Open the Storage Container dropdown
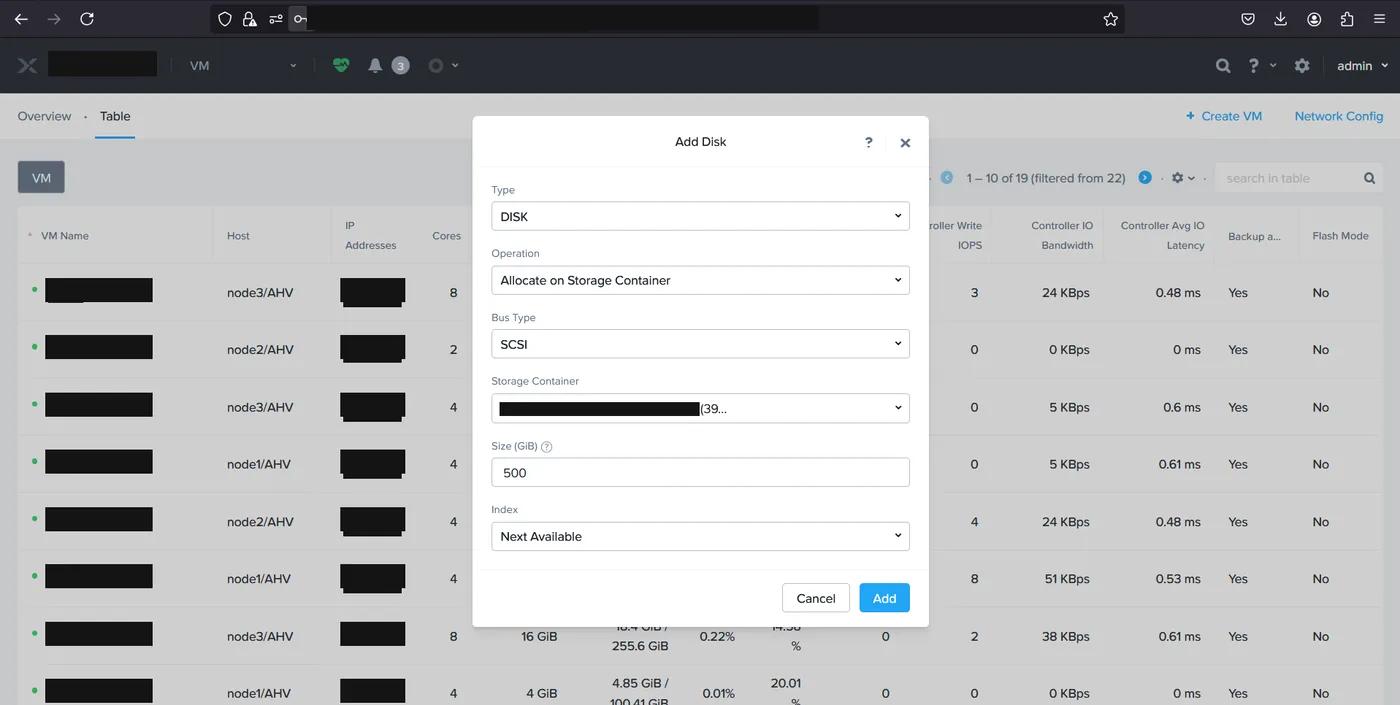Image resolution: width=1400 pixels, height=705 pixels. [700, 408]
